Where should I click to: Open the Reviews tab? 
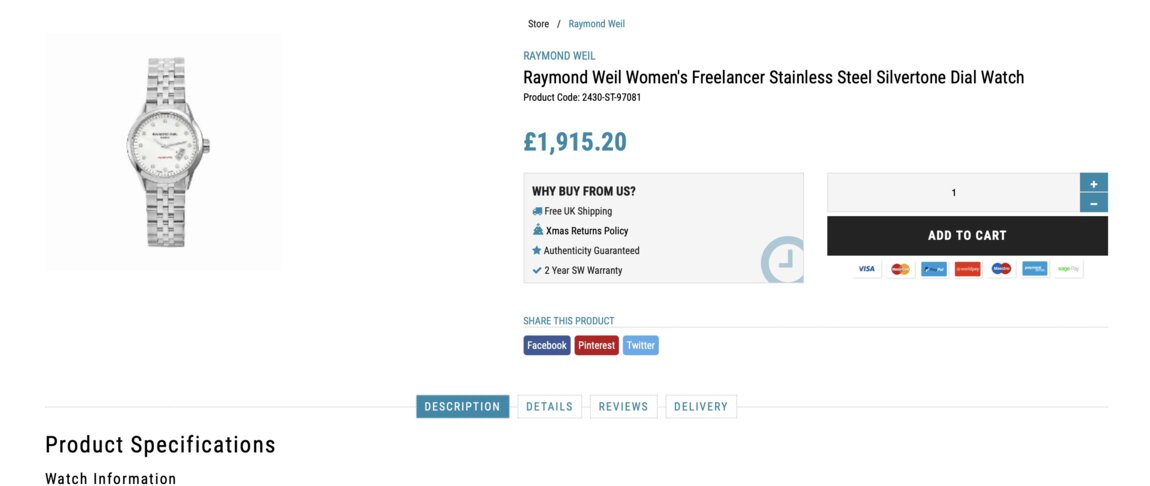[623, 407]
